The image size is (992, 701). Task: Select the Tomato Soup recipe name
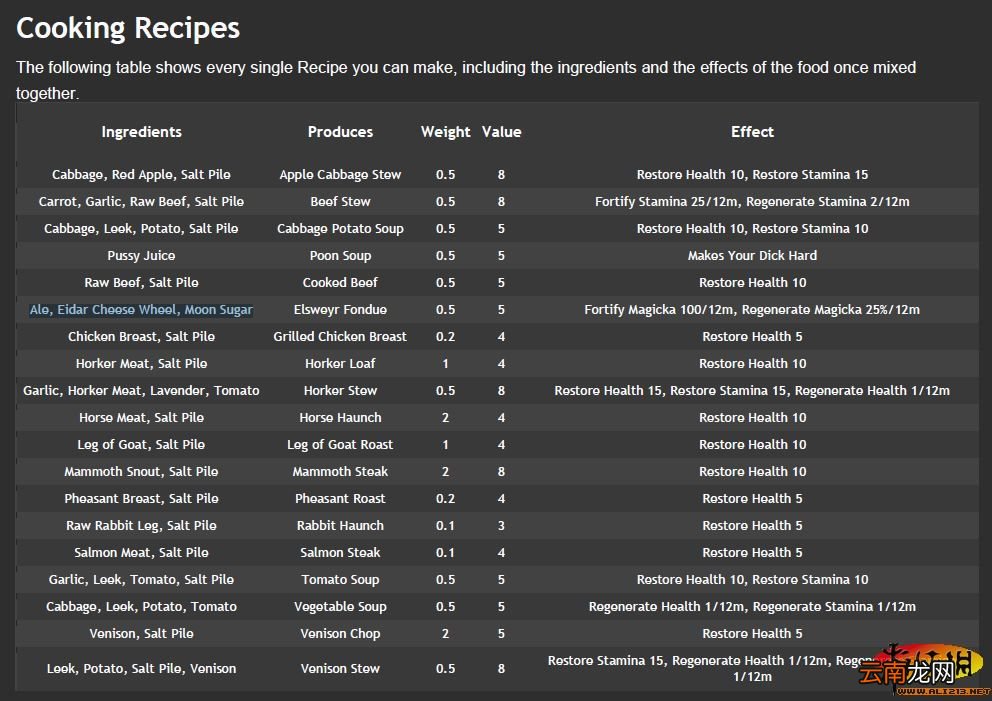click(x=340, y=580)
